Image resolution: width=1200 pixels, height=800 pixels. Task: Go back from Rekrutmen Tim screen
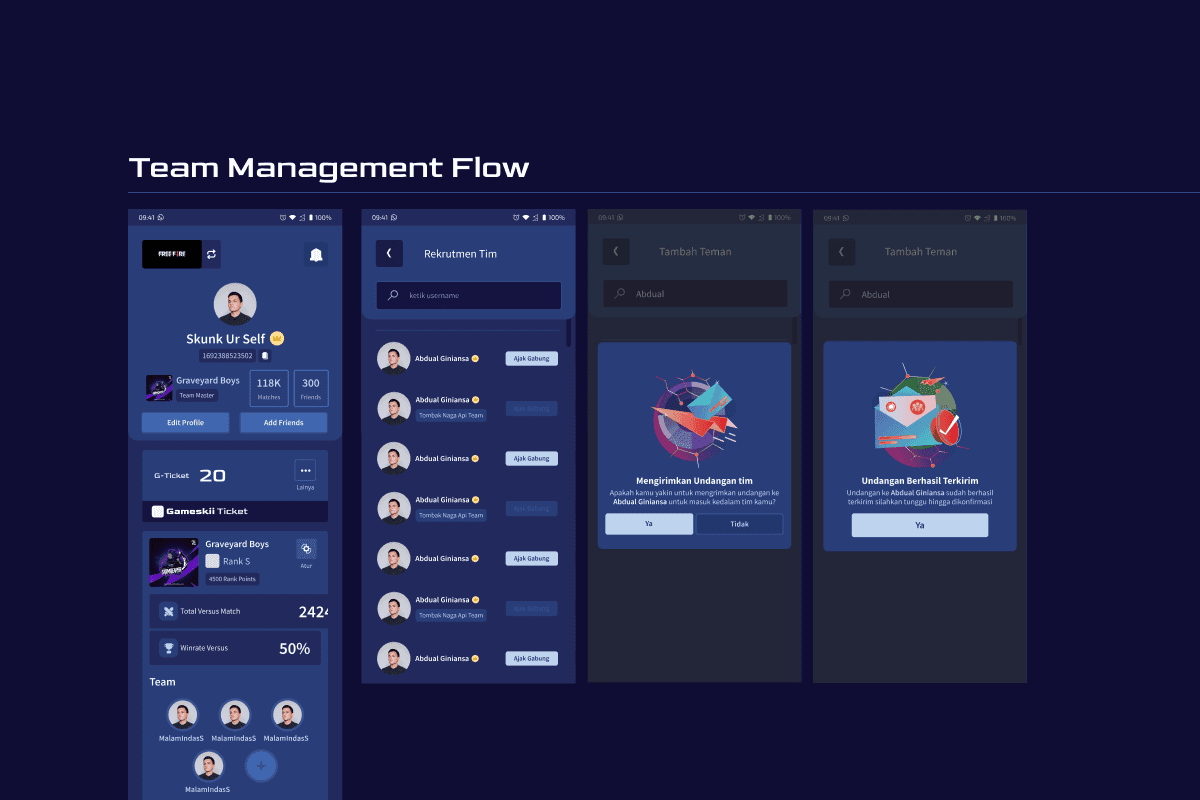389,254
